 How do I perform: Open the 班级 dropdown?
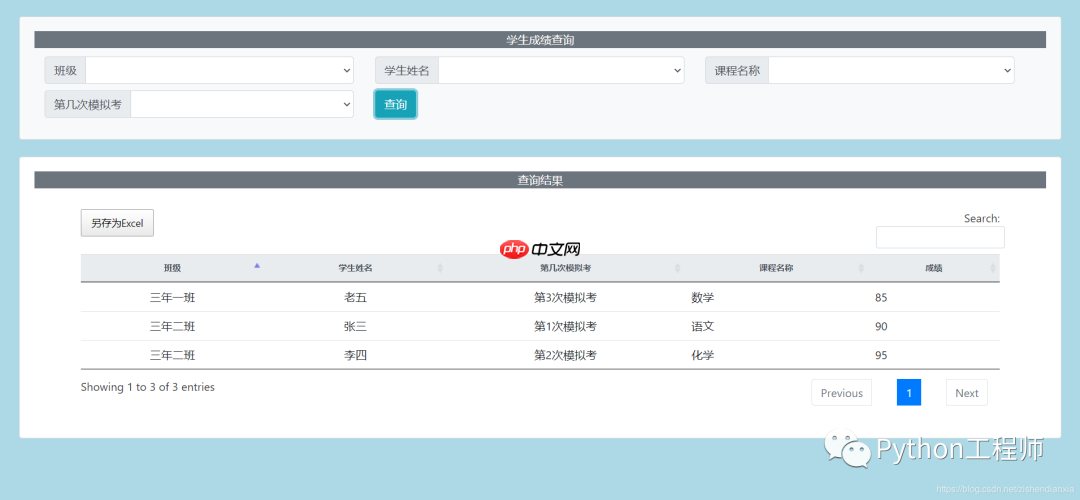pyautogui.click(x=219, y=70)
